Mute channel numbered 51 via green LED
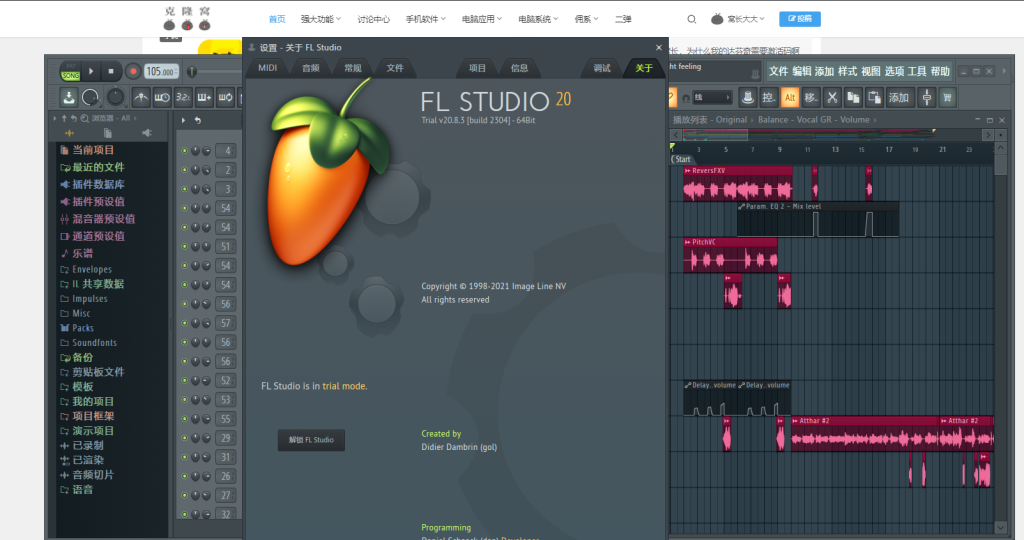Viewport: 1024px width, 540px height. (x=185, y=247)
